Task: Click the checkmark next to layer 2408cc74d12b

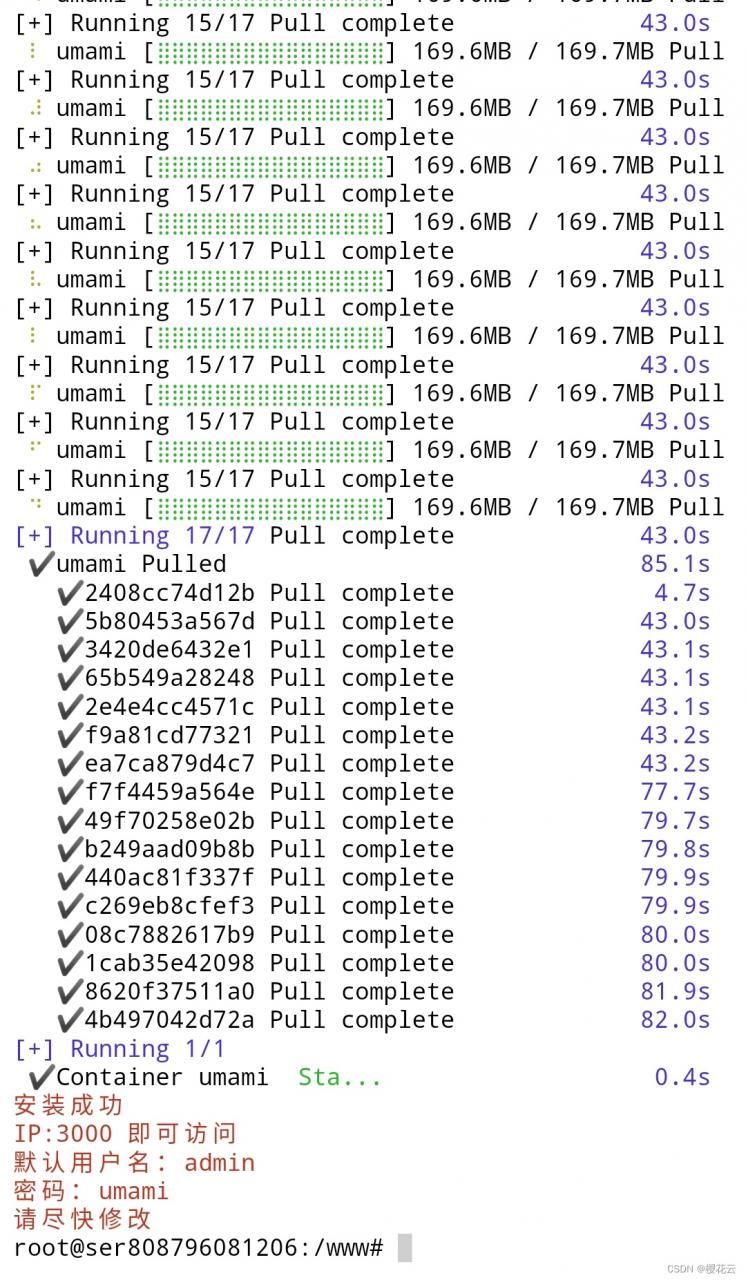Action: click(69, 593)
